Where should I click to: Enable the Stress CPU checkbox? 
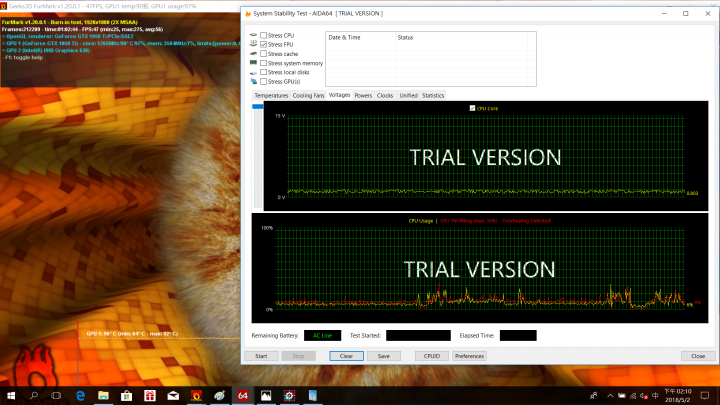coord(264,35)
